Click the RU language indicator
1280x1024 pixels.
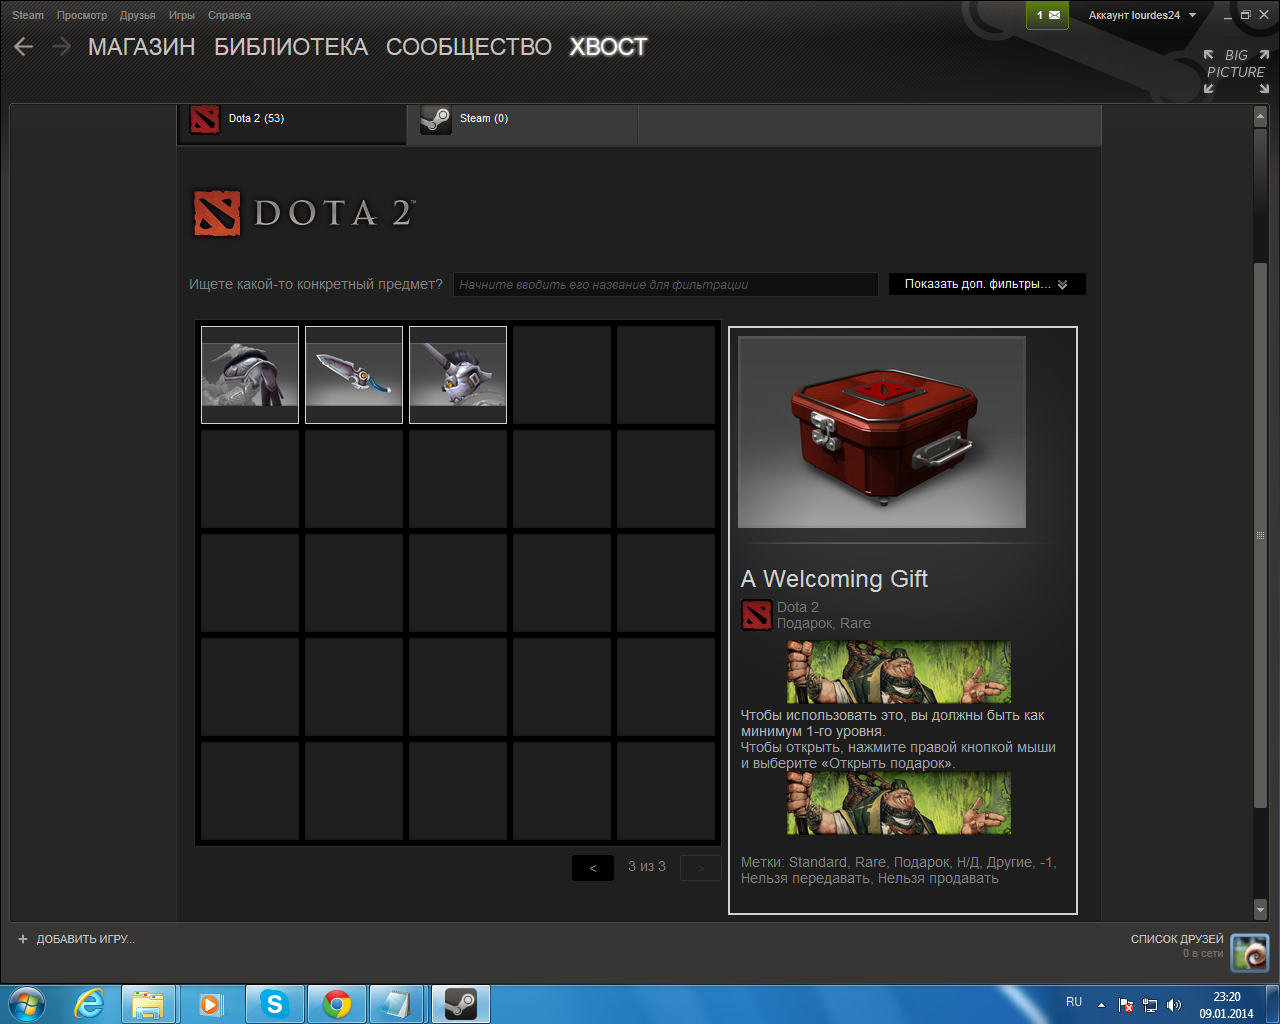point(1074,1001)
